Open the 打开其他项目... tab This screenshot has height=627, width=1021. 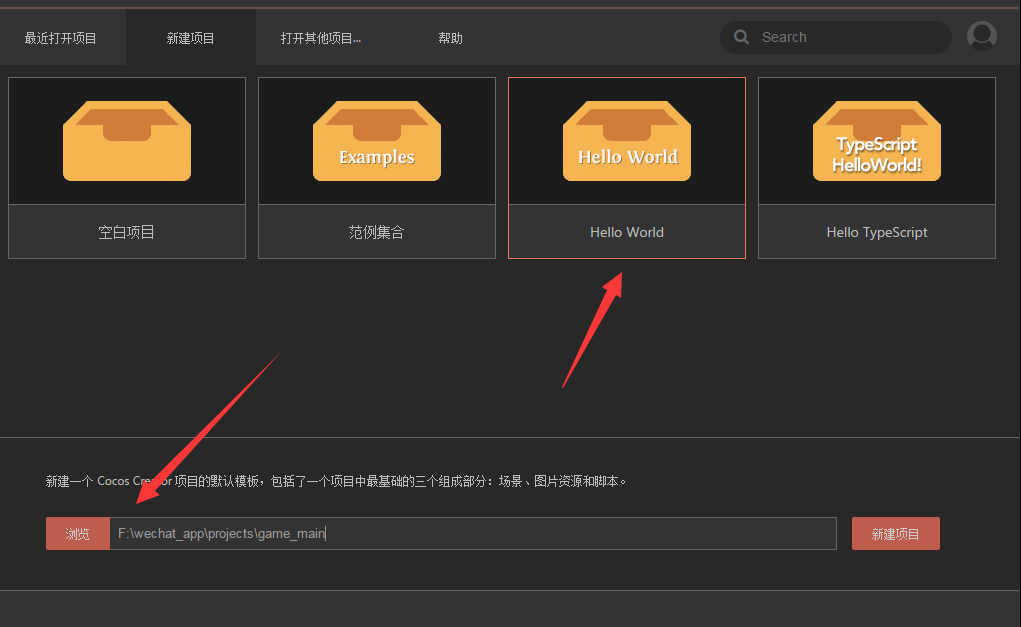(322, 36)
